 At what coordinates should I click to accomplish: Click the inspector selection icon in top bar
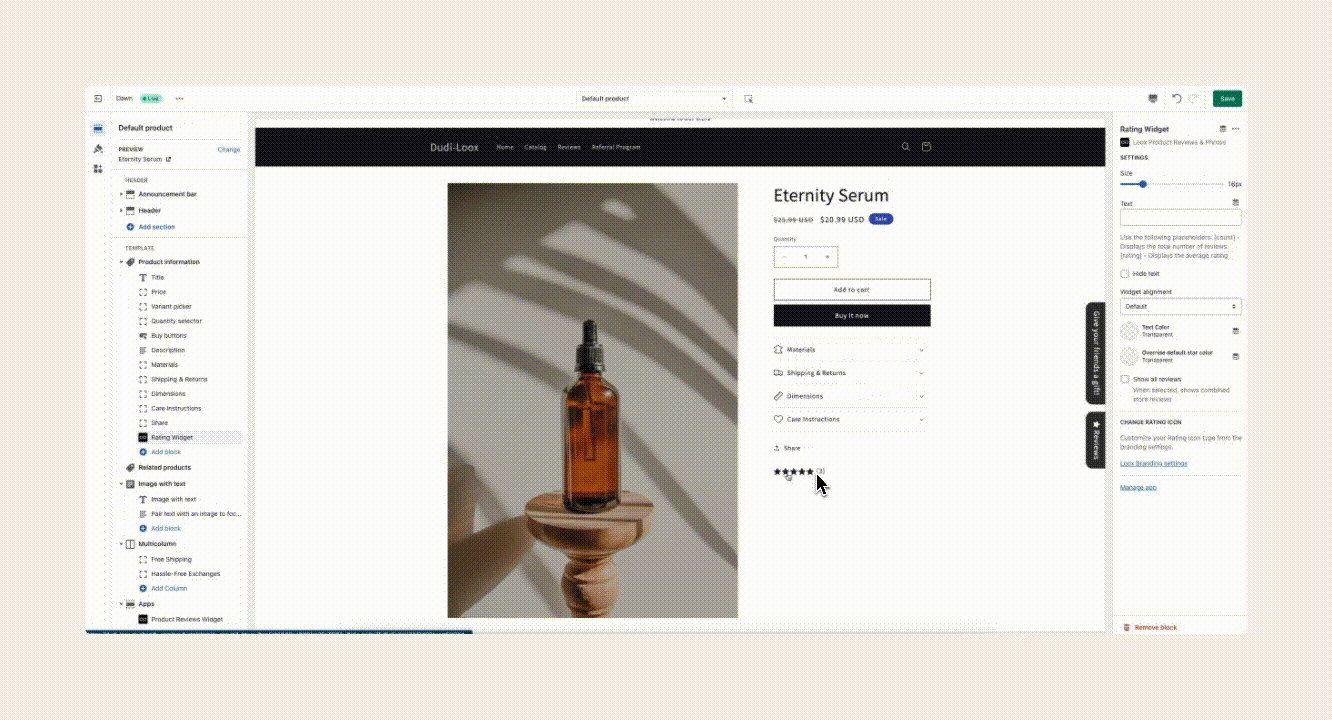click(x=748, y=99)
